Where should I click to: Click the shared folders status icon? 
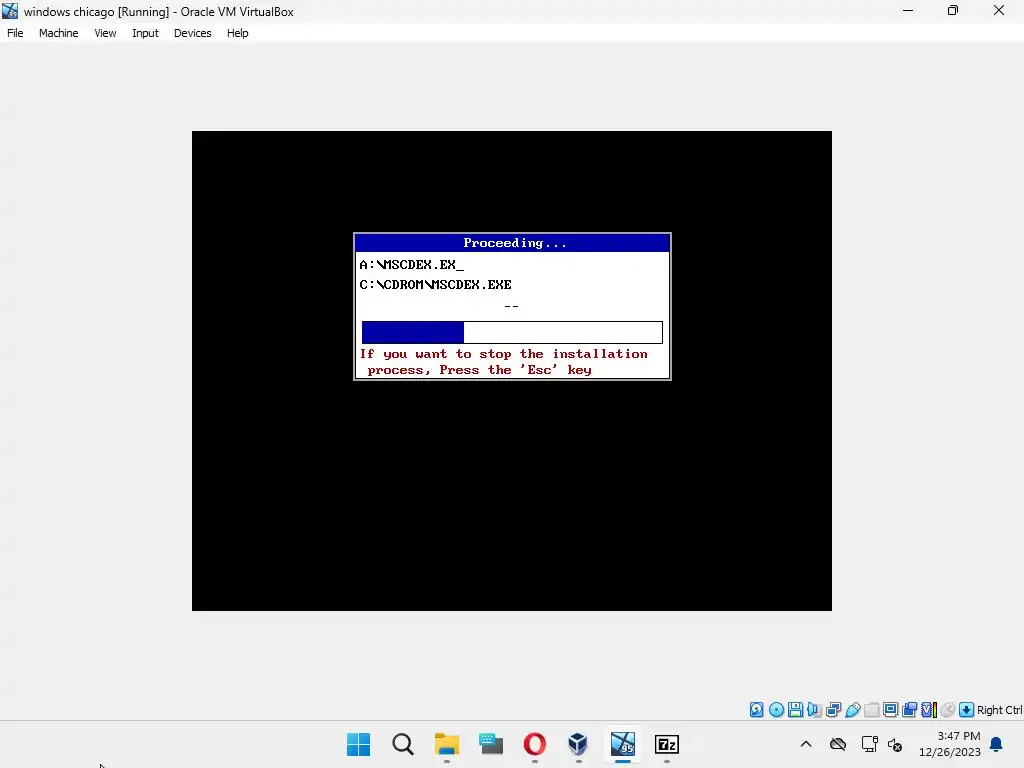coord(871,710)
